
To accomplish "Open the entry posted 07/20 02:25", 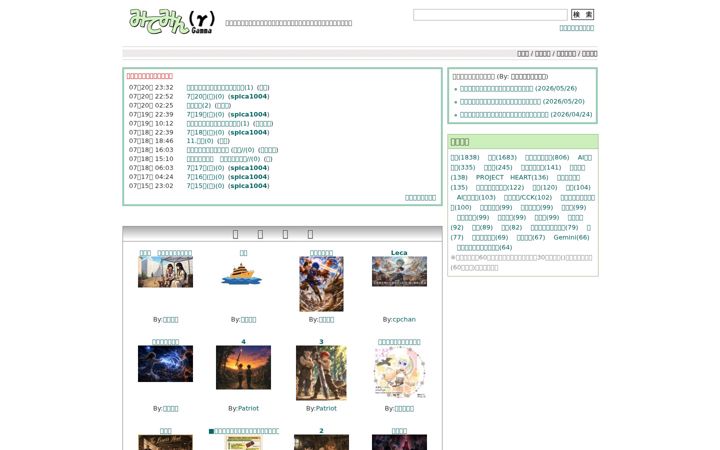I will [x=198, y=105].
